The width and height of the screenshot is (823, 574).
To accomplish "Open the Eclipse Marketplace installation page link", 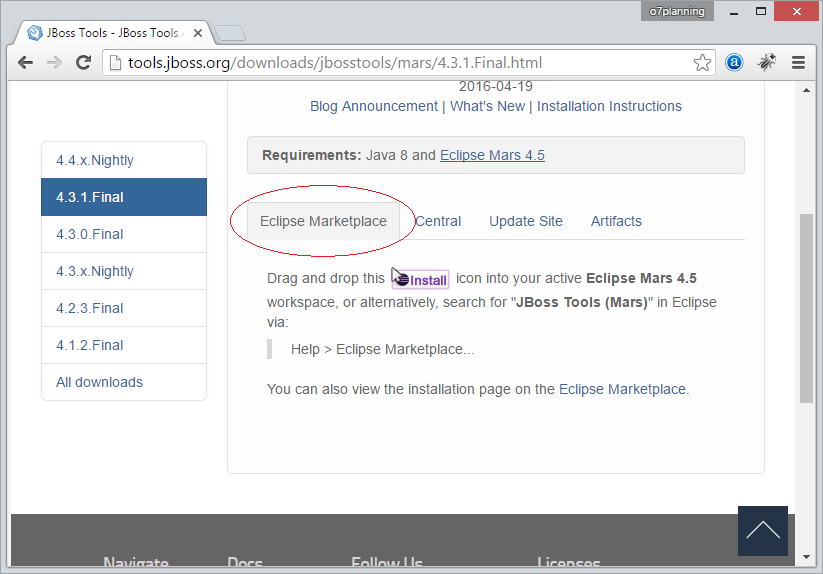I will tap(622, 389).
